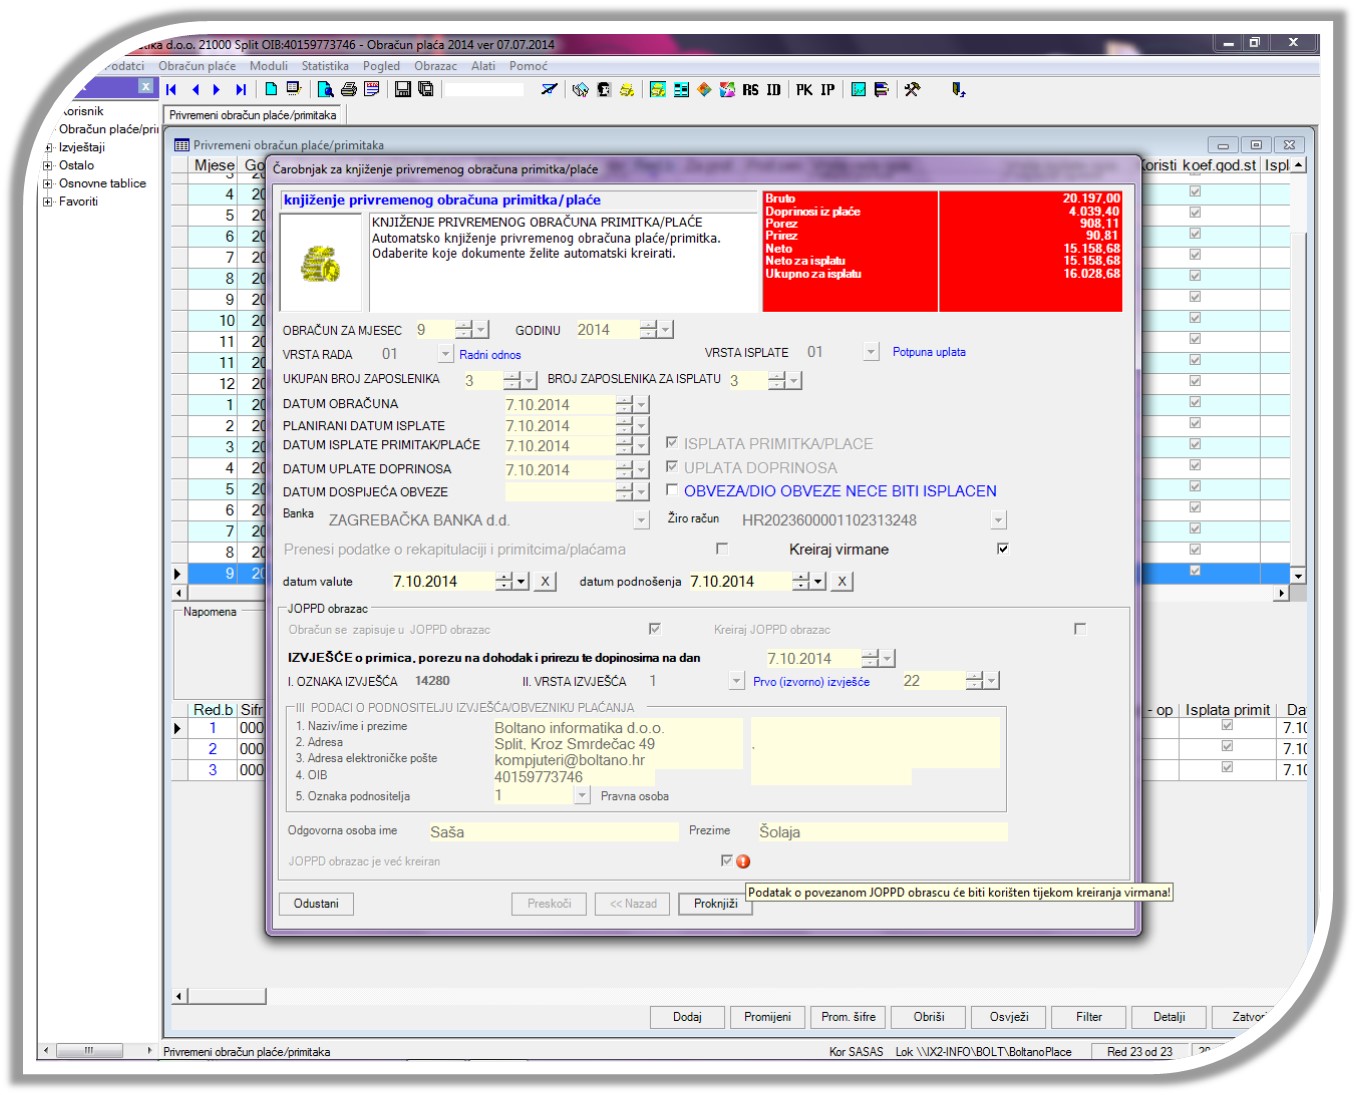Image resolution: width=1356 pixels, height=1095 pixels.
Task: Click the Detalji button in background window
Action: click(x=1169, y=1017)
